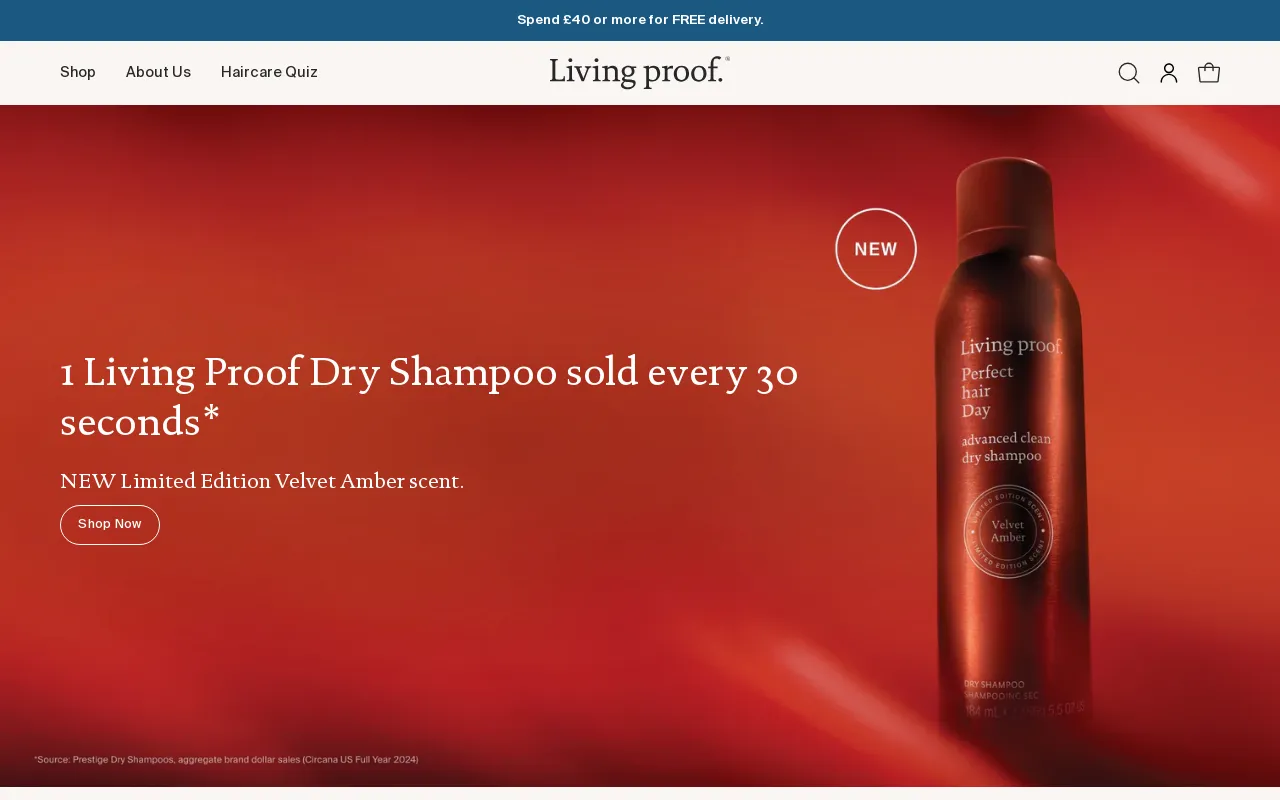Screen dimensions: 1280x800
Task: Click the Velvet Amber seal on bottle
Action: click(x=1008, y=531)
